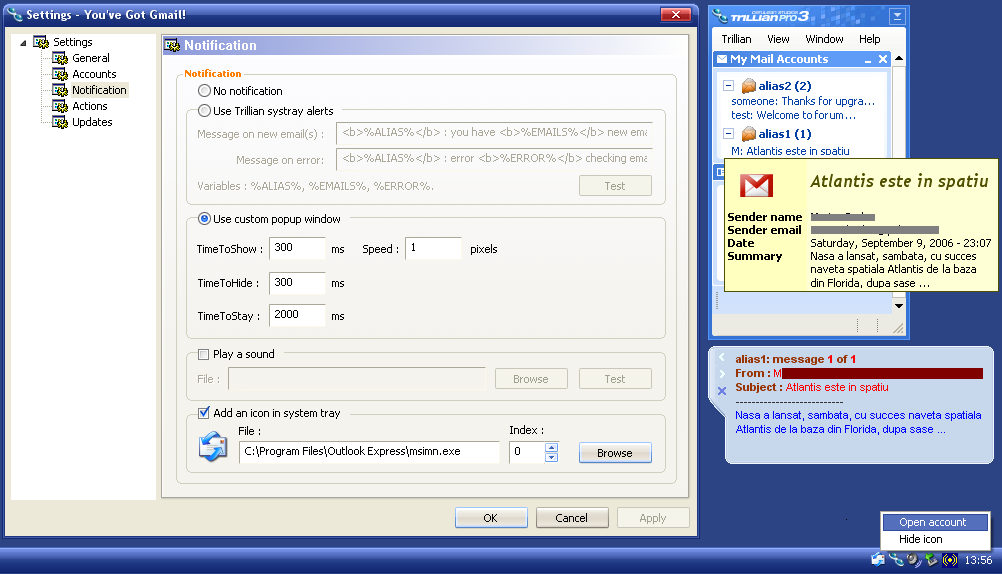
Task: Open the 'test: Welcome to forum…' mail entry
Action: 793,115
